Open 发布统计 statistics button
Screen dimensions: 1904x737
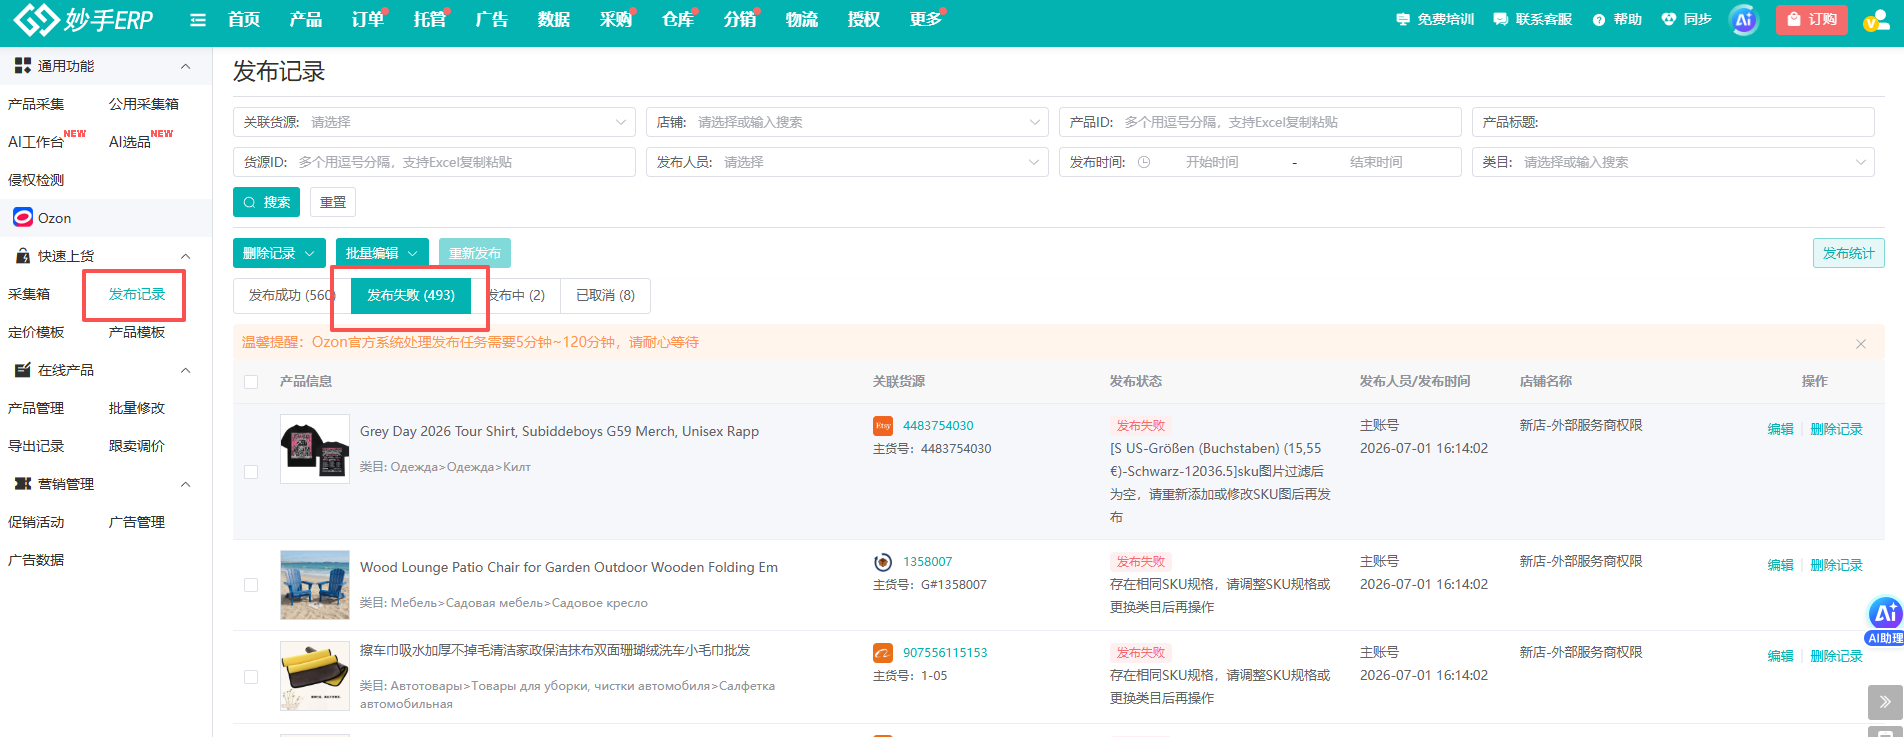(x=1849, y=253)
